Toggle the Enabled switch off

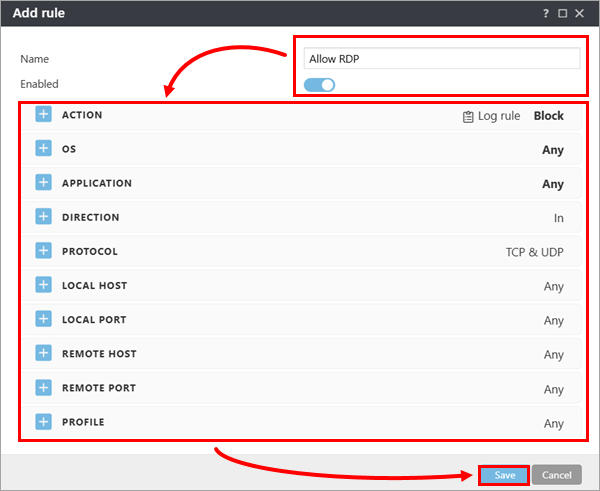click(x=321, y=84)
